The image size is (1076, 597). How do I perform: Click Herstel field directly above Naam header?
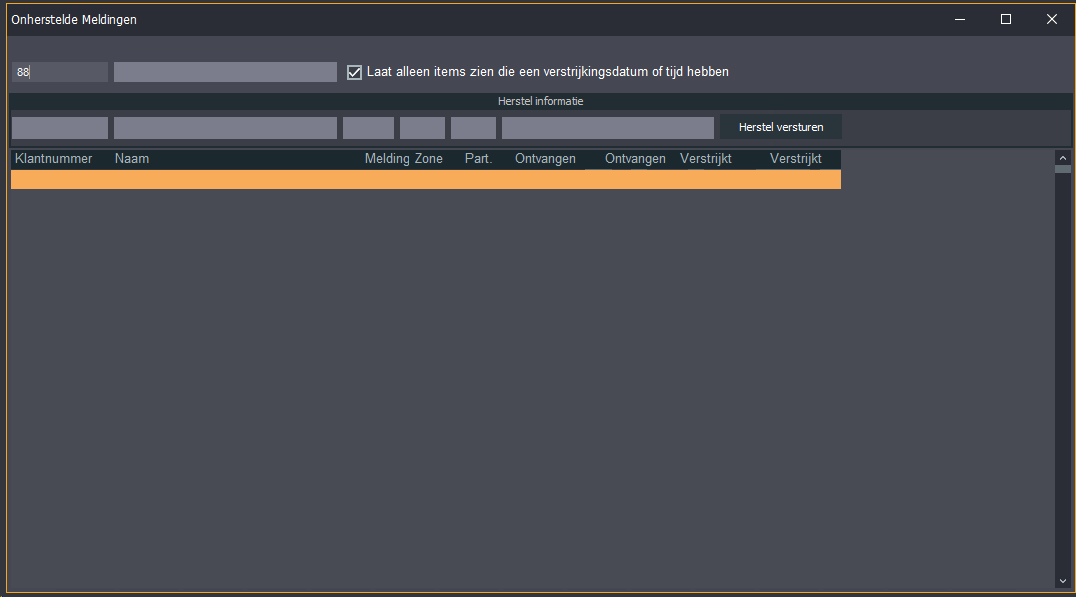[x=225, y=128]
